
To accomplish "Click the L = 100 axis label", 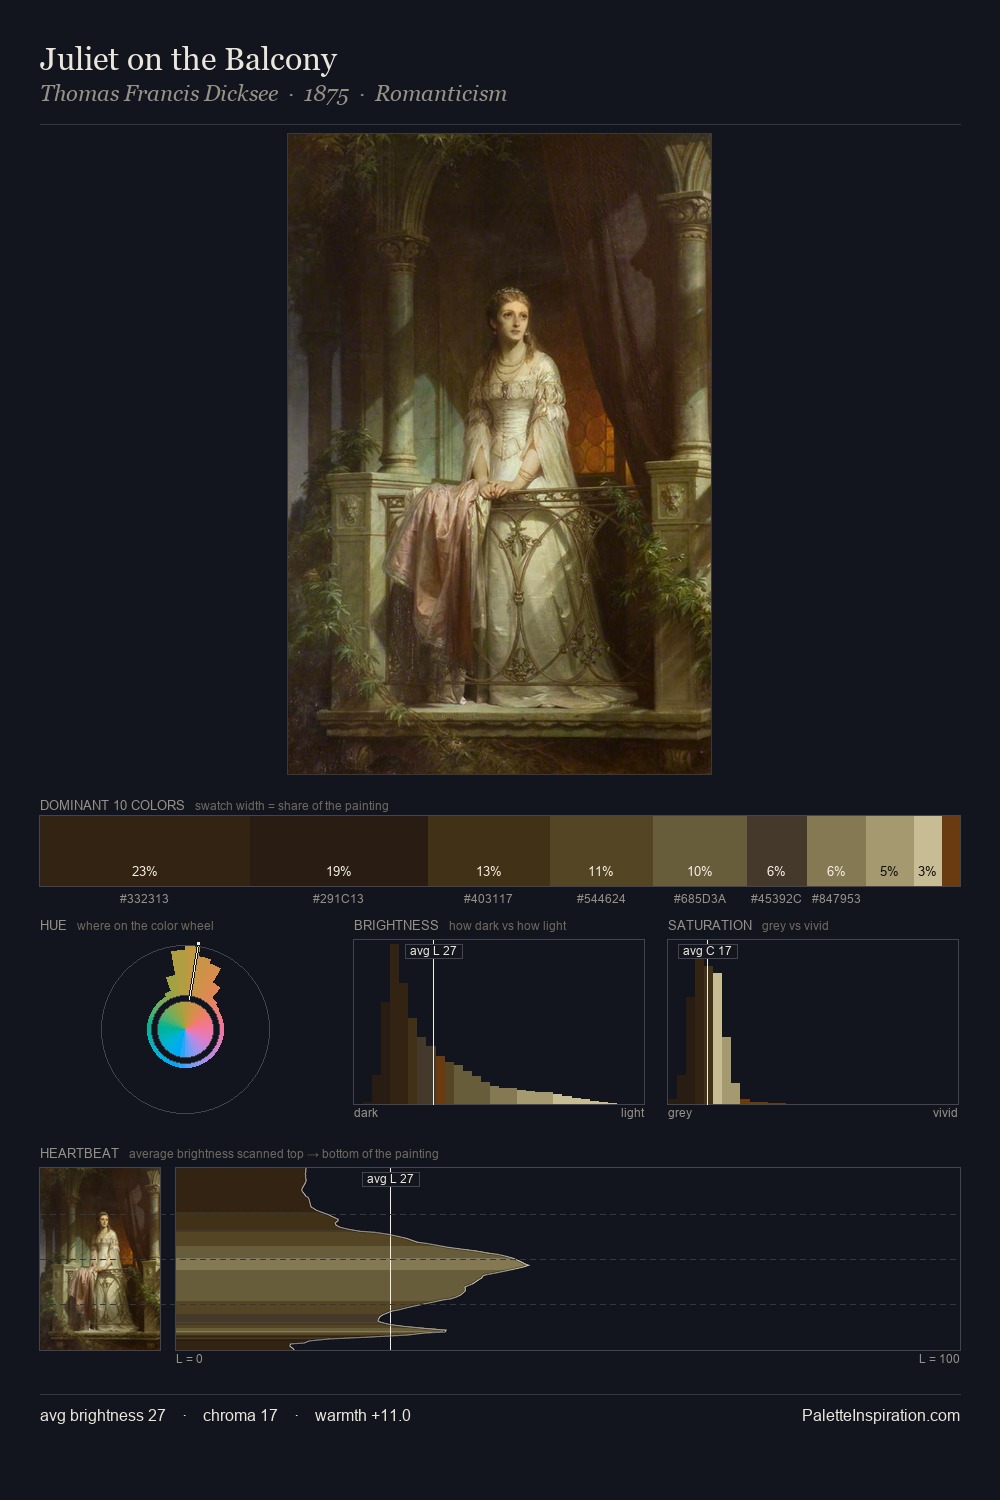I will 939,1358.
